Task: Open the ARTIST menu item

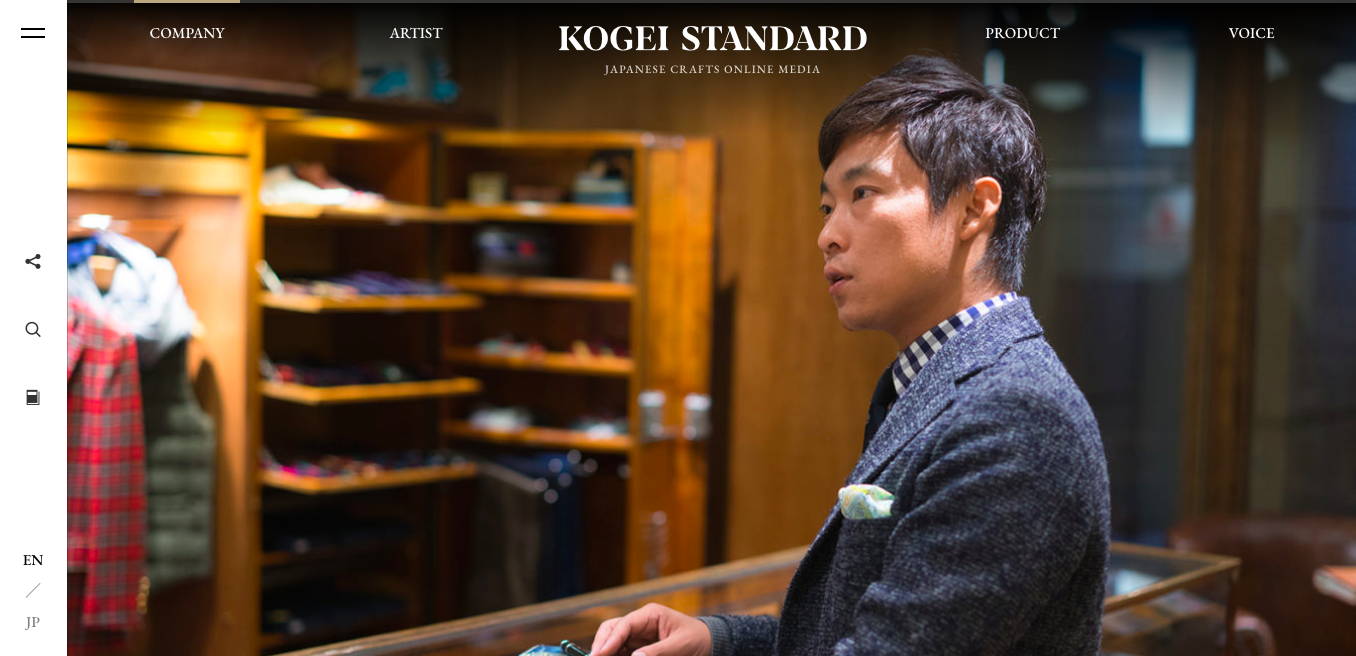Action: pos(416,33)
